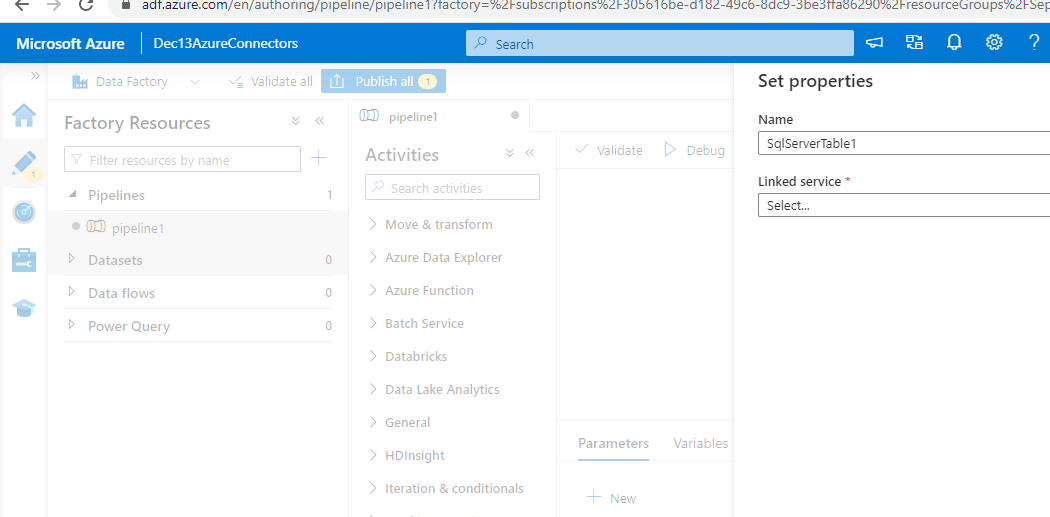This screenshot has height=517, width=1050.
Task: Expand the left navigation with double chevron
Action: tap(35, 76)
